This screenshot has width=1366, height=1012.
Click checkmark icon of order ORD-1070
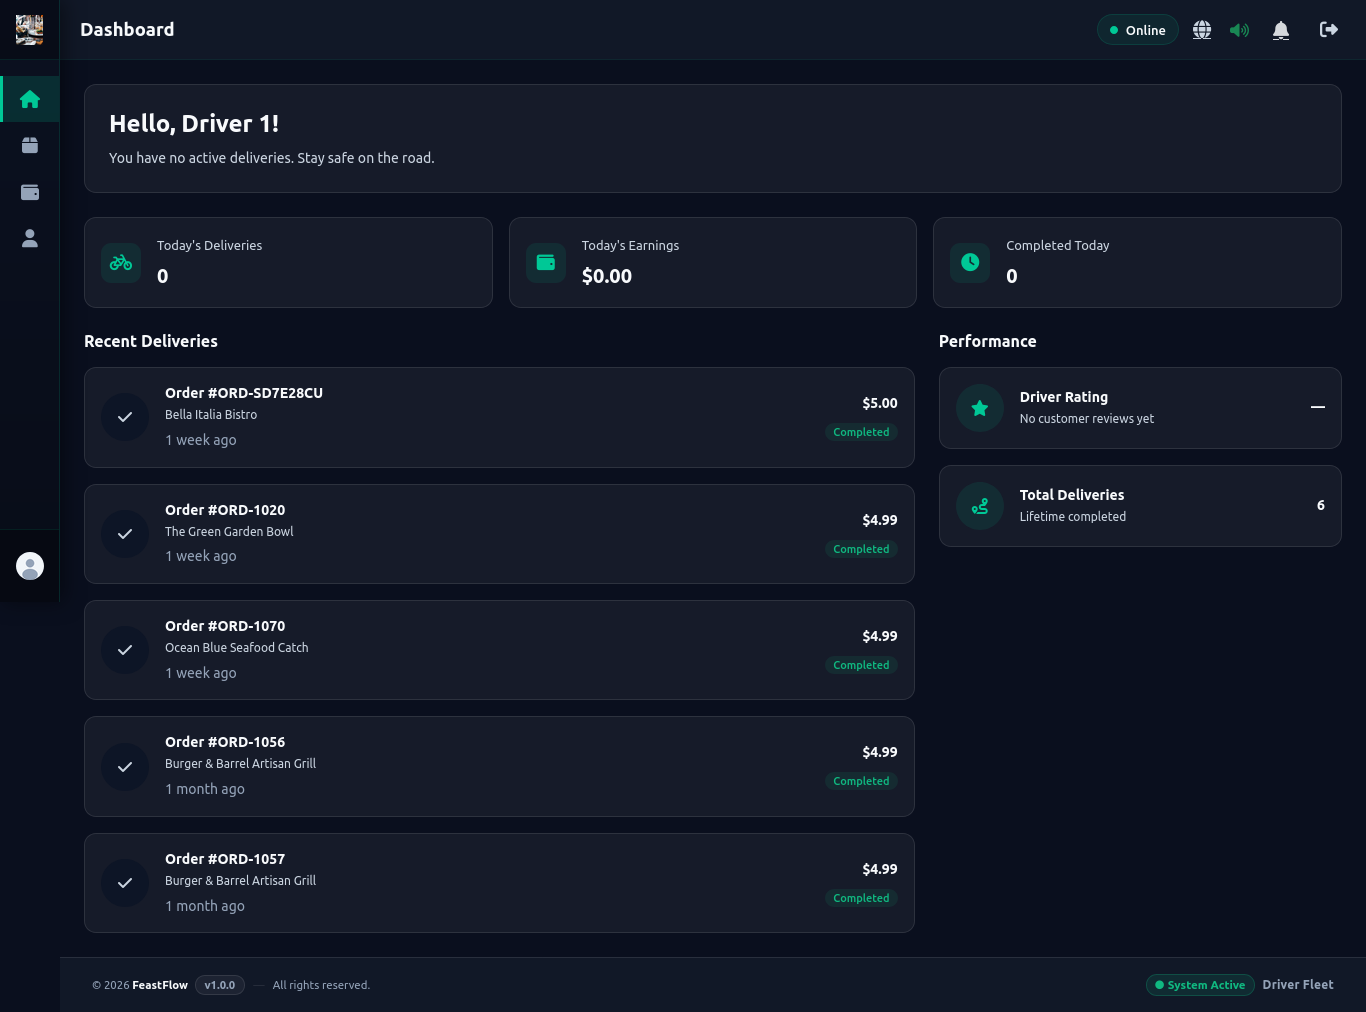click(x=125, y=650)
